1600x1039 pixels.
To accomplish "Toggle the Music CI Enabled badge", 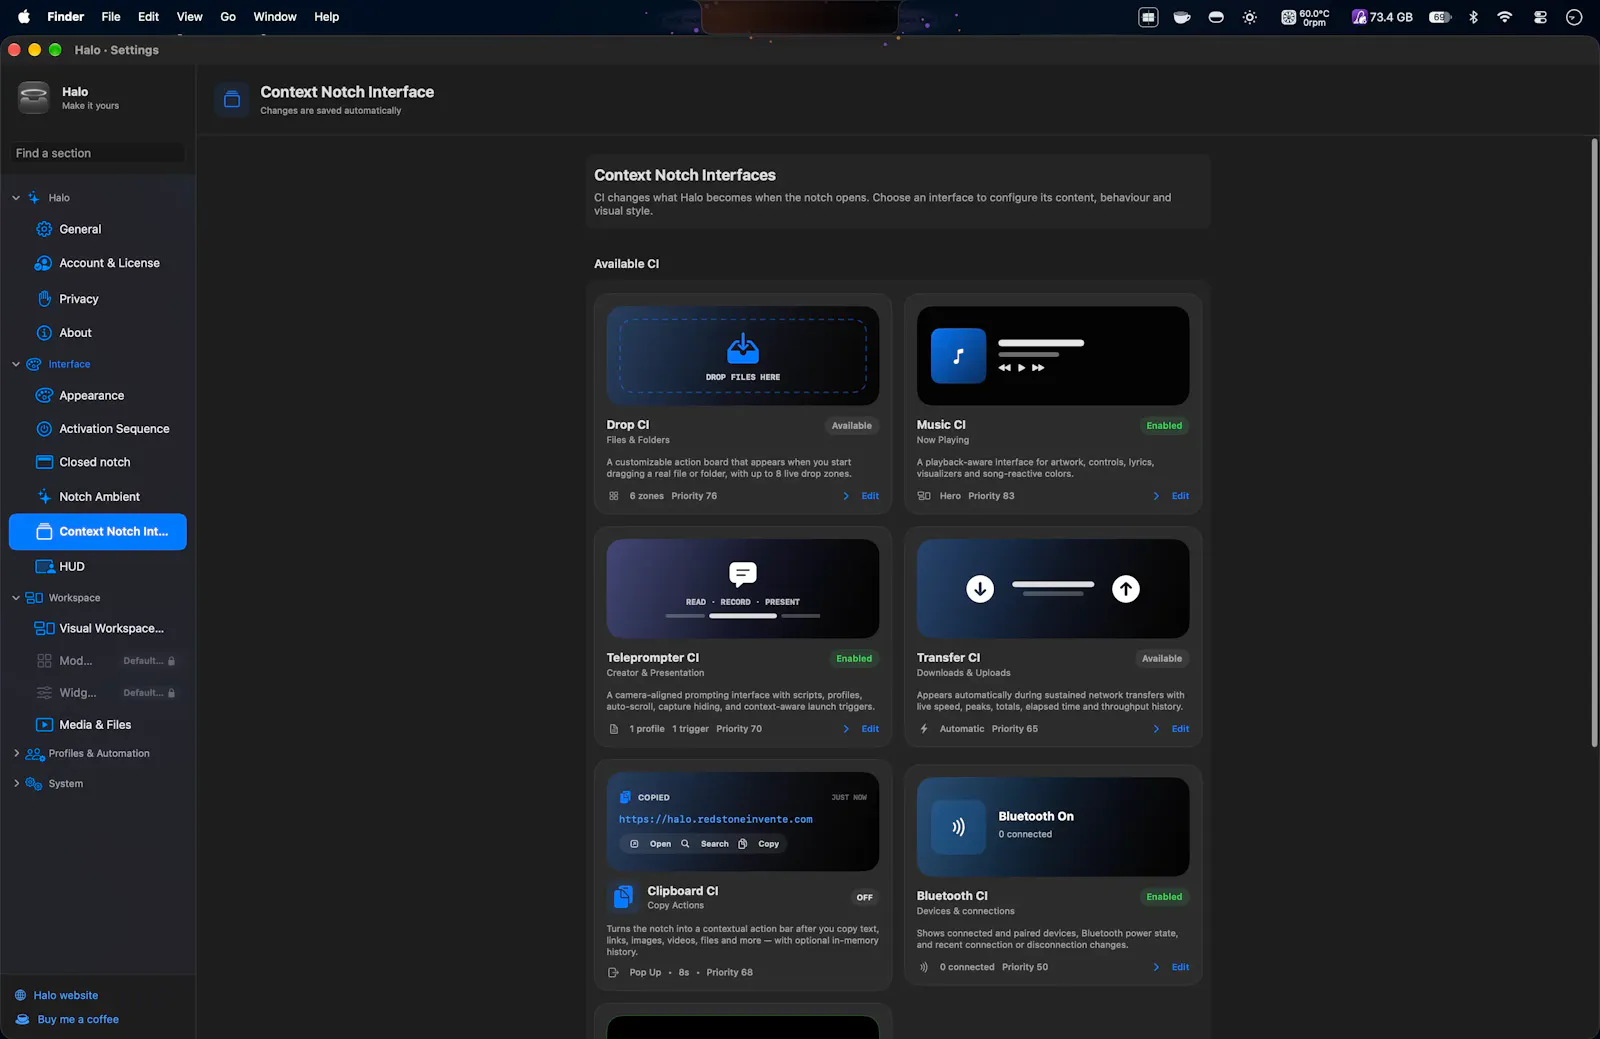I will (1164, 426).
